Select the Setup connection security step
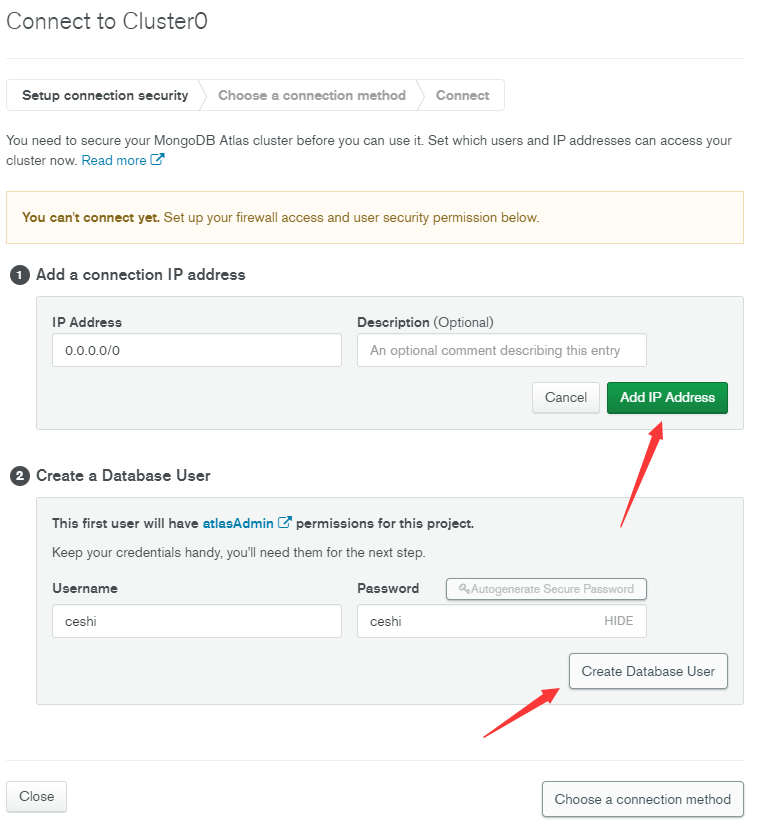761x825 pixels. pos(105,95)
